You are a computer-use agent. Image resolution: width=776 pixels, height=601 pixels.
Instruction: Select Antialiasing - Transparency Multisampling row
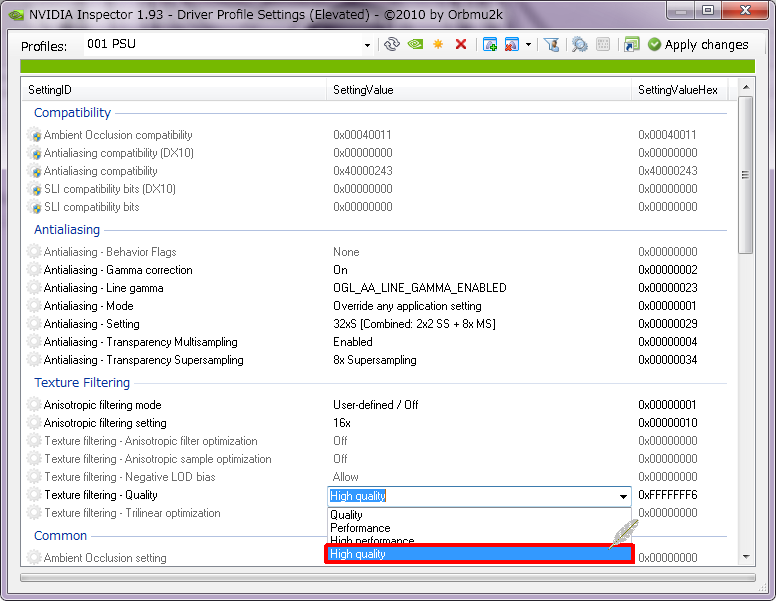(x=376, y=342)
